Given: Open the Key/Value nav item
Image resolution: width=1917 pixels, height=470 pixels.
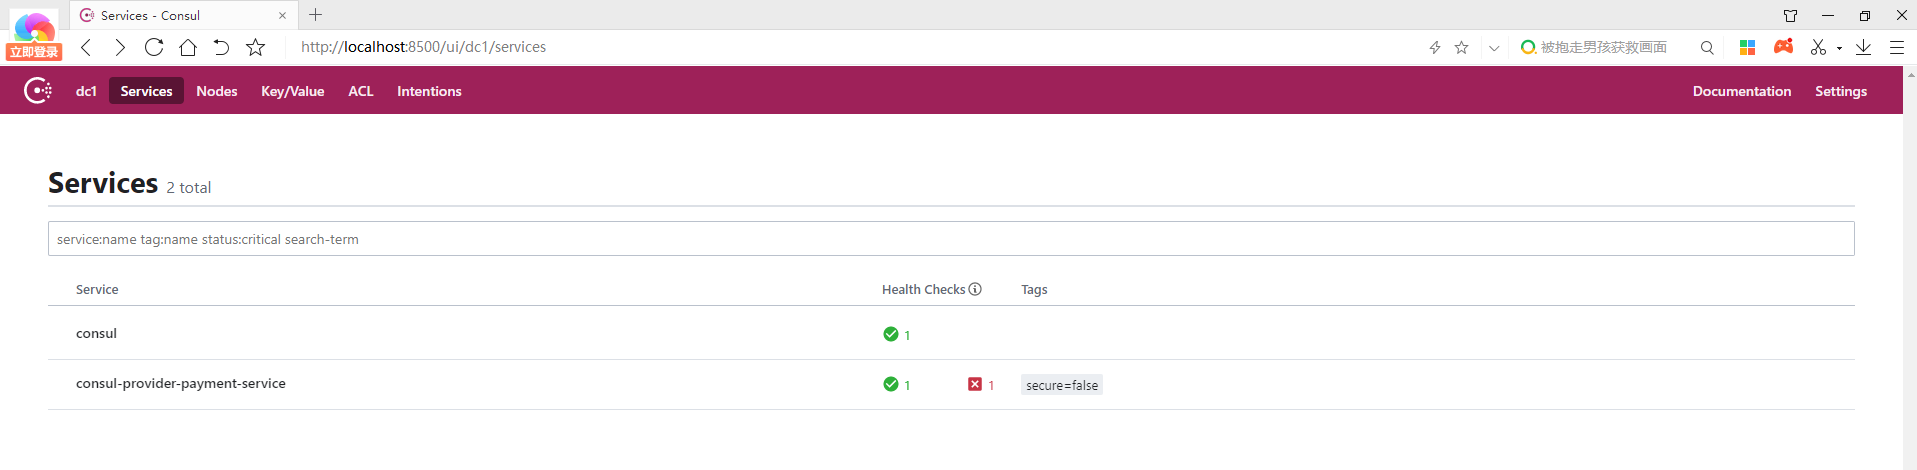Looking at the screenshot, I should tap(293, 91).
